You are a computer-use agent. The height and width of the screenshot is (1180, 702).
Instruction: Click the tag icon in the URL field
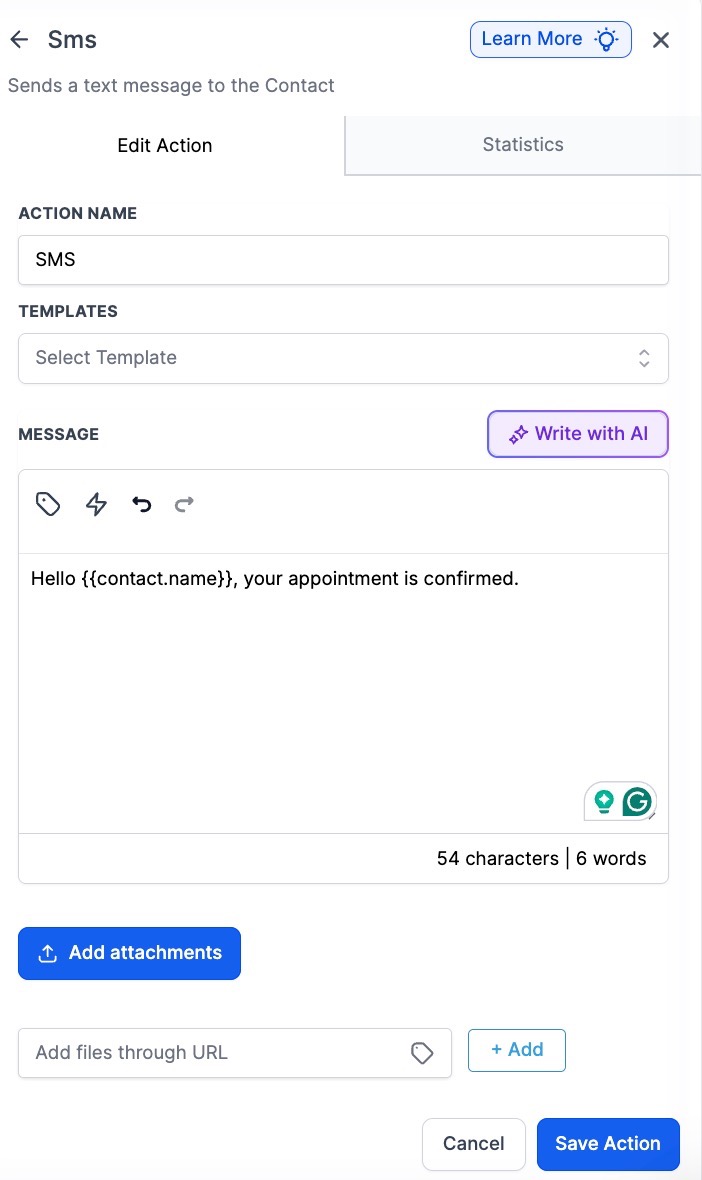pyautogui.click(x=422, y=1053)
